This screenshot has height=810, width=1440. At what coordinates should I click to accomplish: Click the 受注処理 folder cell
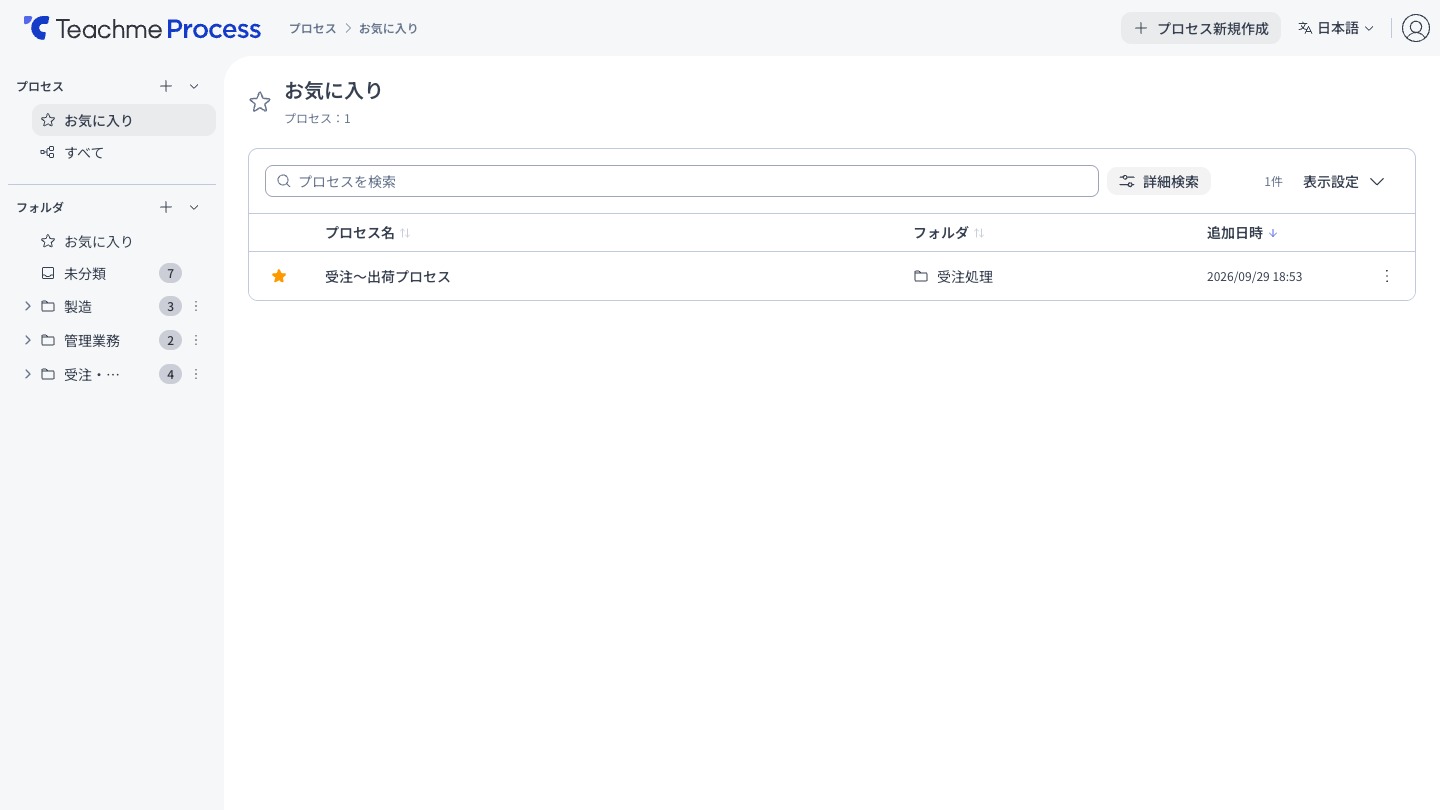(x=953, y=276)
